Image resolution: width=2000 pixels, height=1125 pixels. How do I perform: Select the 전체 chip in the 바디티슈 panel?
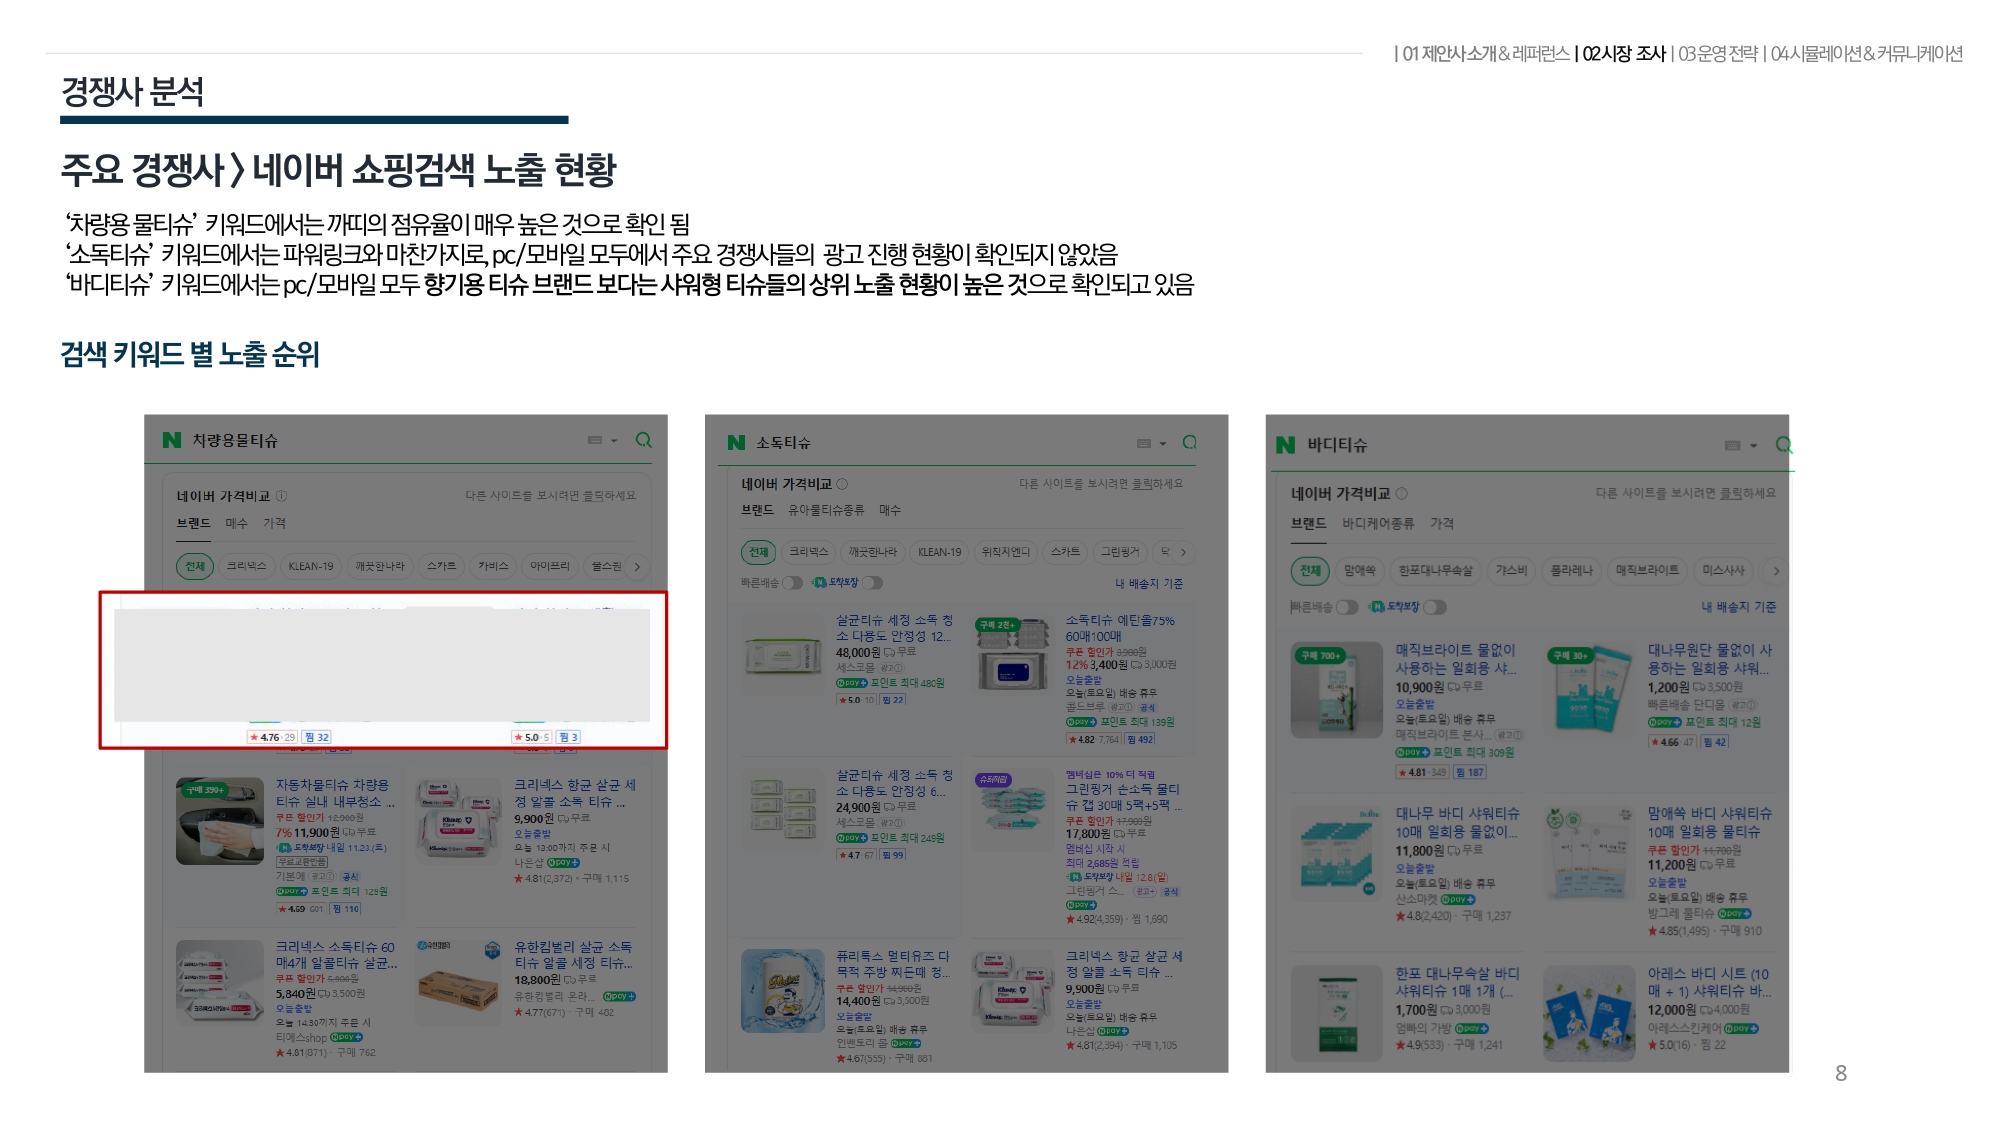(1310, 571)
